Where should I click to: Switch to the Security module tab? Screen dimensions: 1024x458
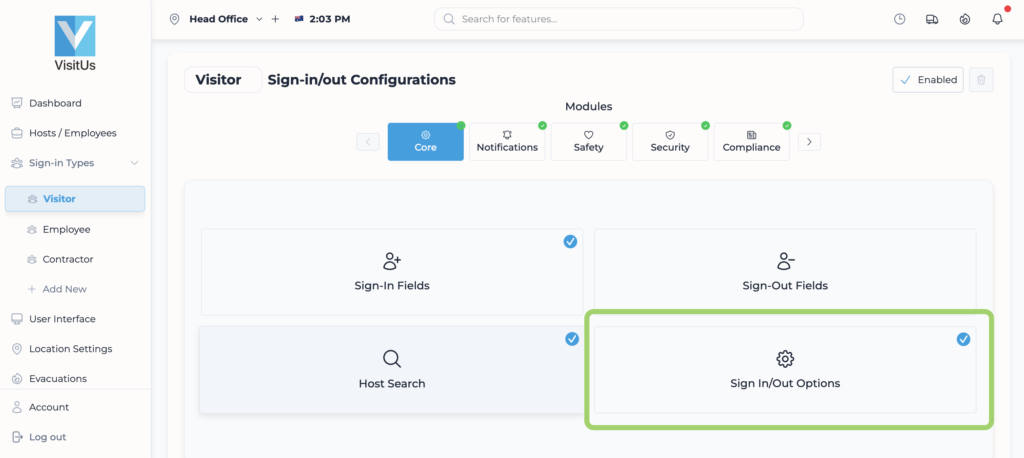coord(670,142)
